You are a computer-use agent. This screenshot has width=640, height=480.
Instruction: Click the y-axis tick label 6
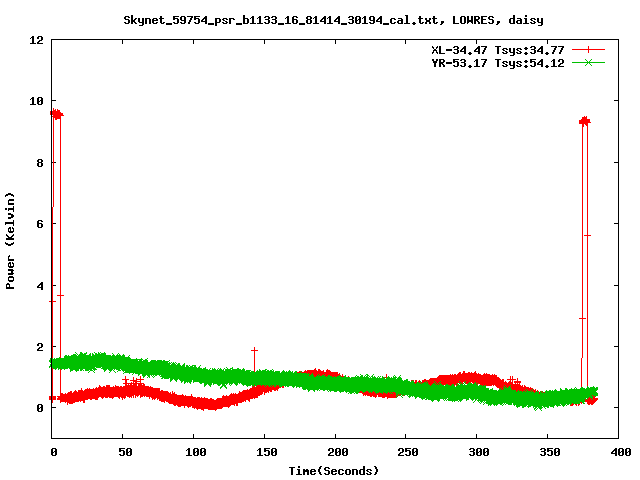(x=40, y=224)
